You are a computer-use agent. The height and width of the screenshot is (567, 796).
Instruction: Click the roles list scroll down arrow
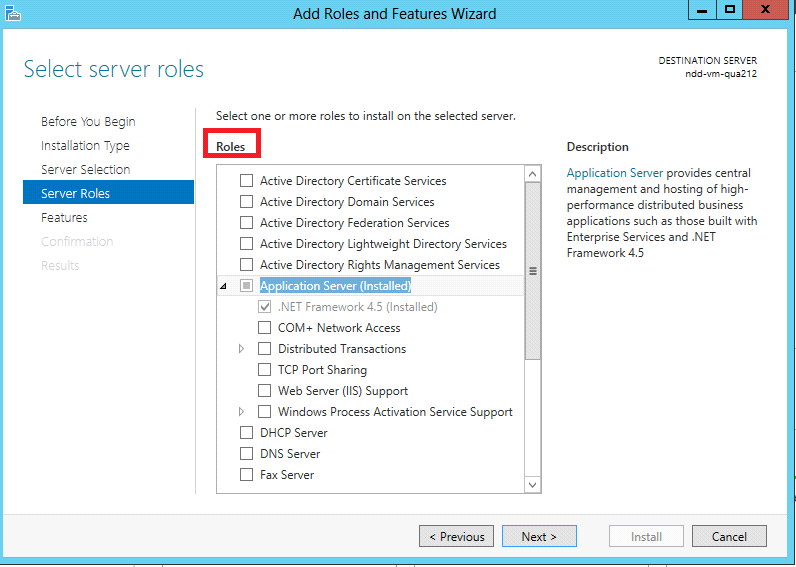coord(533,484)
